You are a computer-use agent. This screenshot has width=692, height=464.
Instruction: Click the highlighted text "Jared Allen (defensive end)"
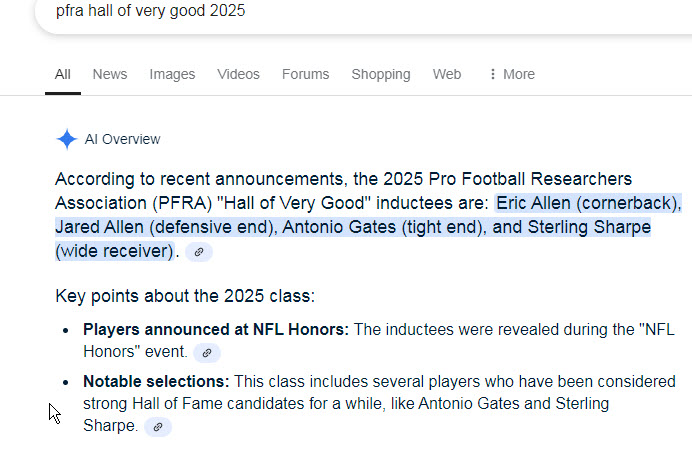[163, 228]
